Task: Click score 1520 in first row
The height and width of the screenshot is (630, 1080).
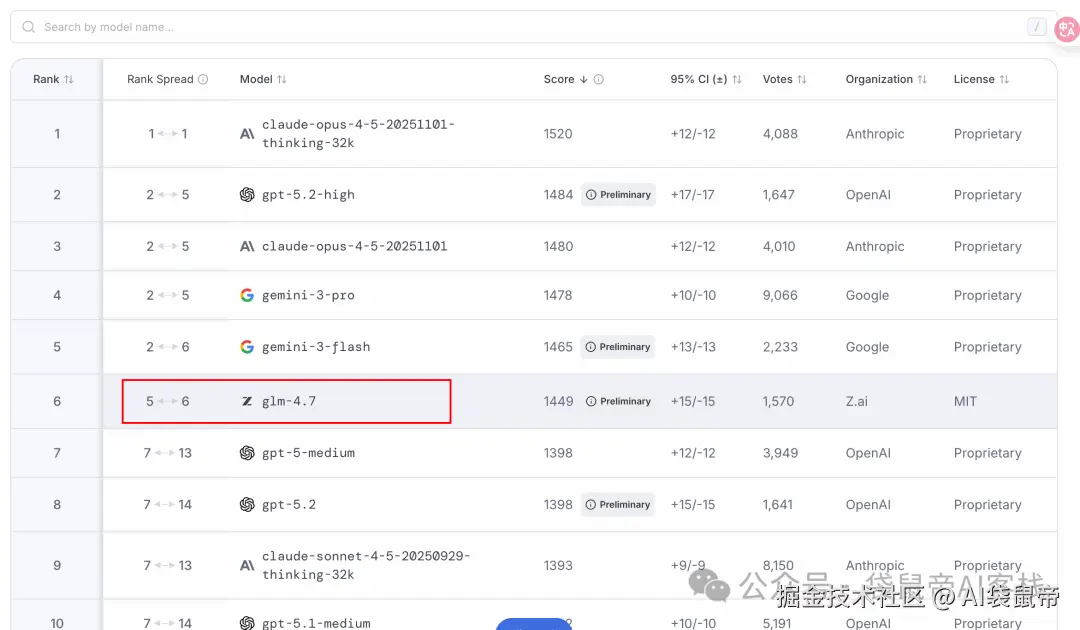Action: (558, 134)
